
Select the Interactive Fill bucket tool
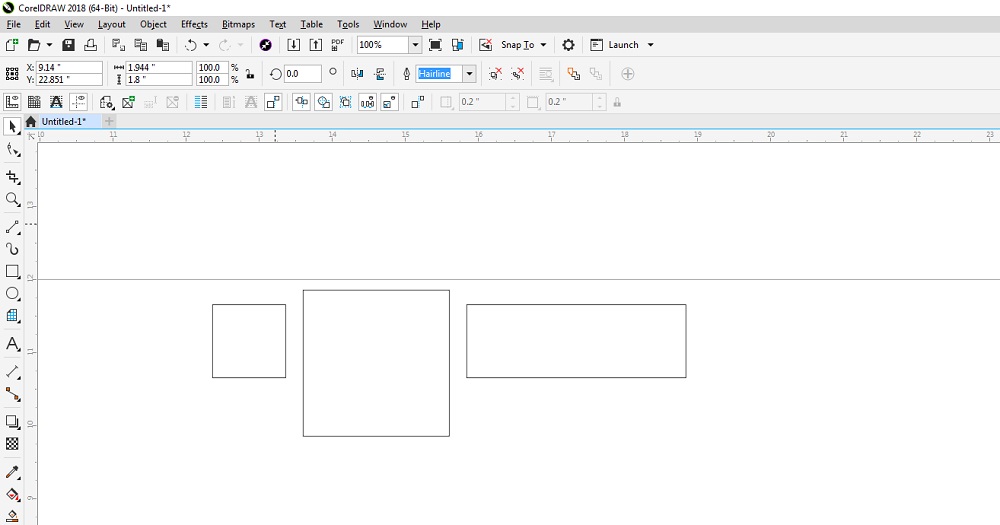coord(12,494)
